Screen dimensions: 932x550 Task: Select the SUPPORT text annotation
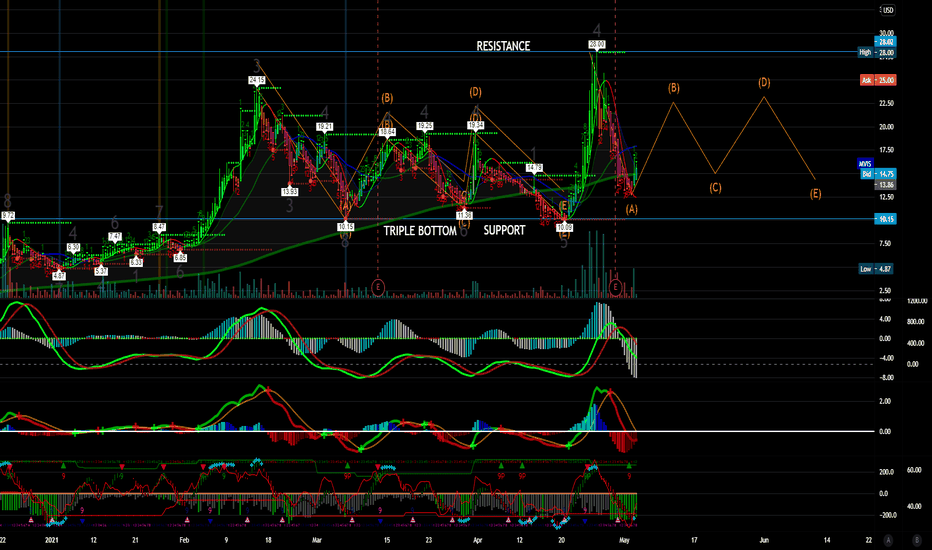504,230
